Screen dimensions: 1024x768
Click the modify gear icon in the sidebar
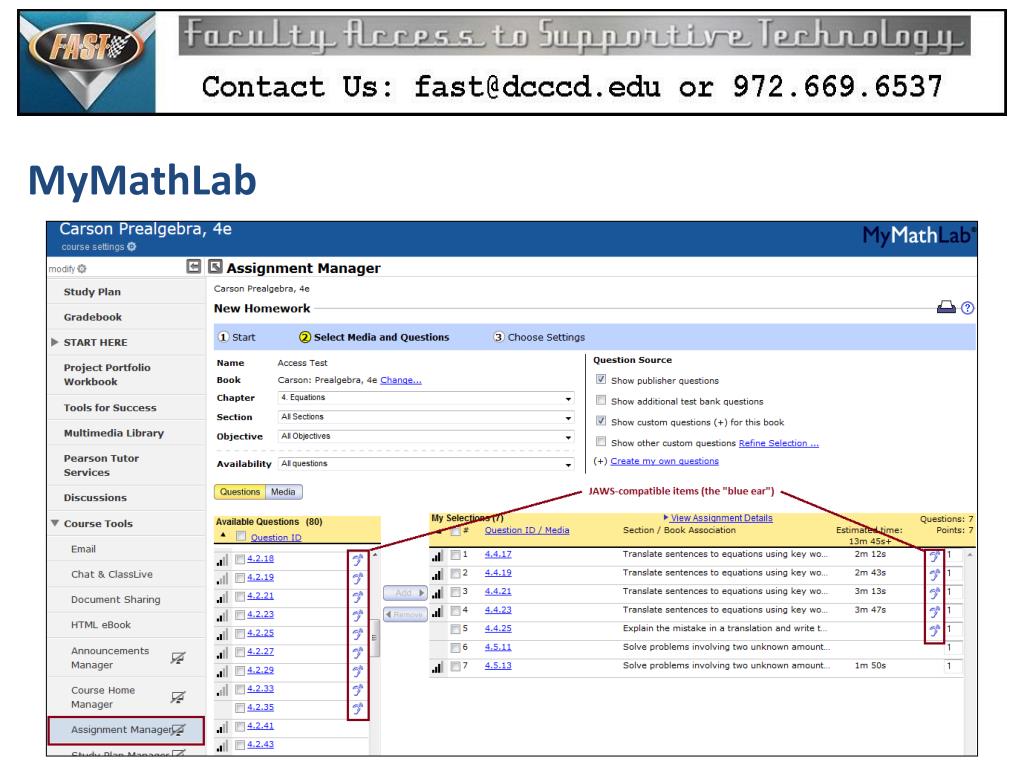[x=82, y=268]
